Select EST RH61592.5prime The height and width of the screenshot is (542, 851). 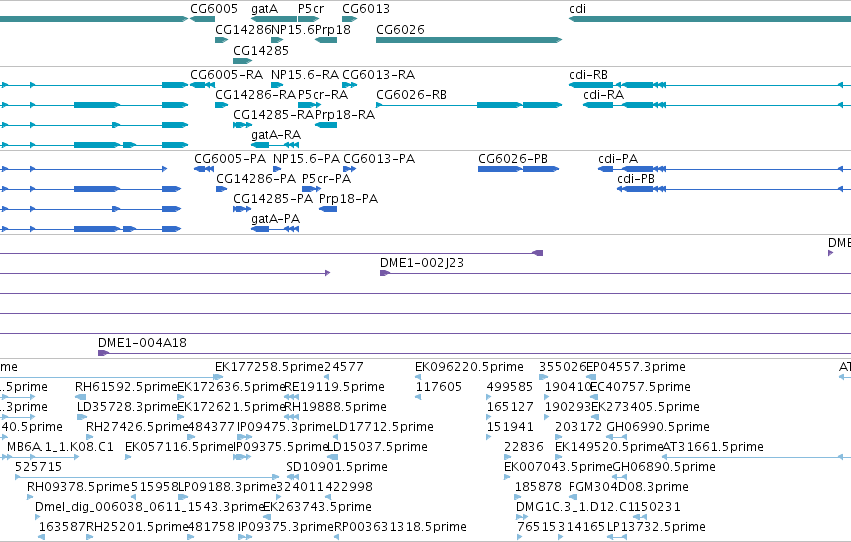pos(126,387)
